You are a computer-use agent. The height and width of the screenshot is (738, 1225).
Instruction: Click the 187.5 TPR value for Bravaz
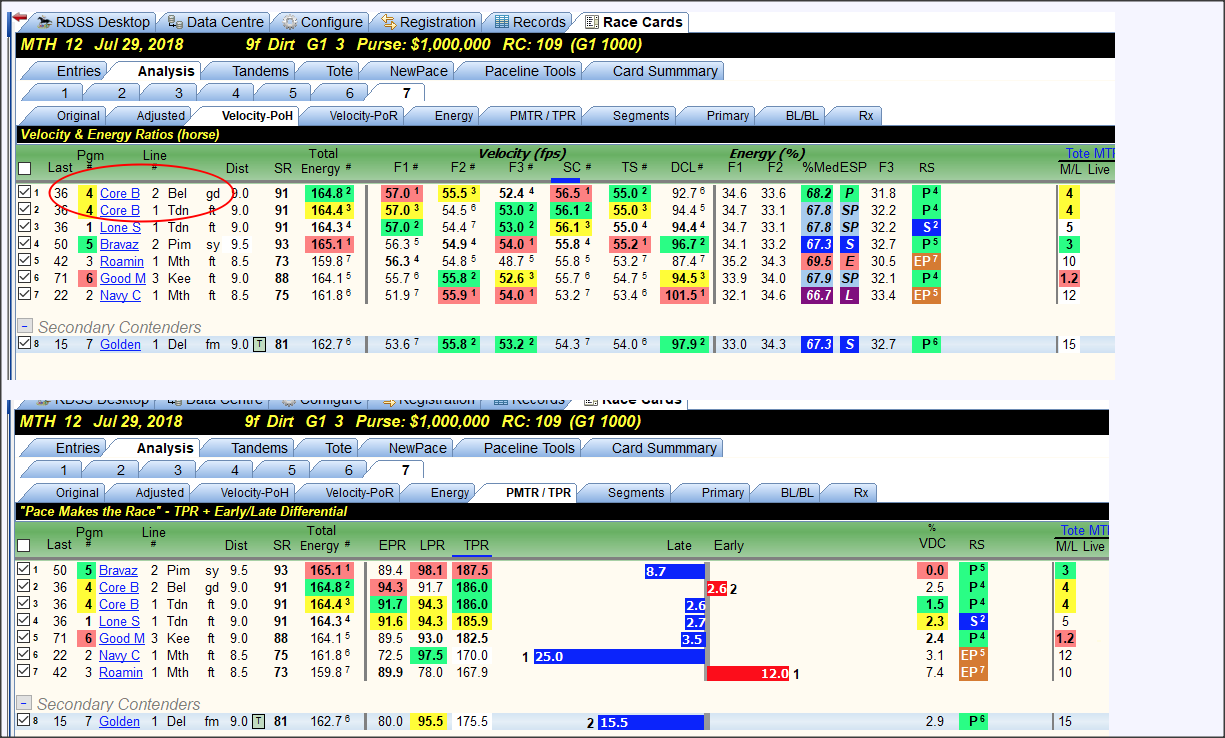pyautogui.click(x=472, y=570)
